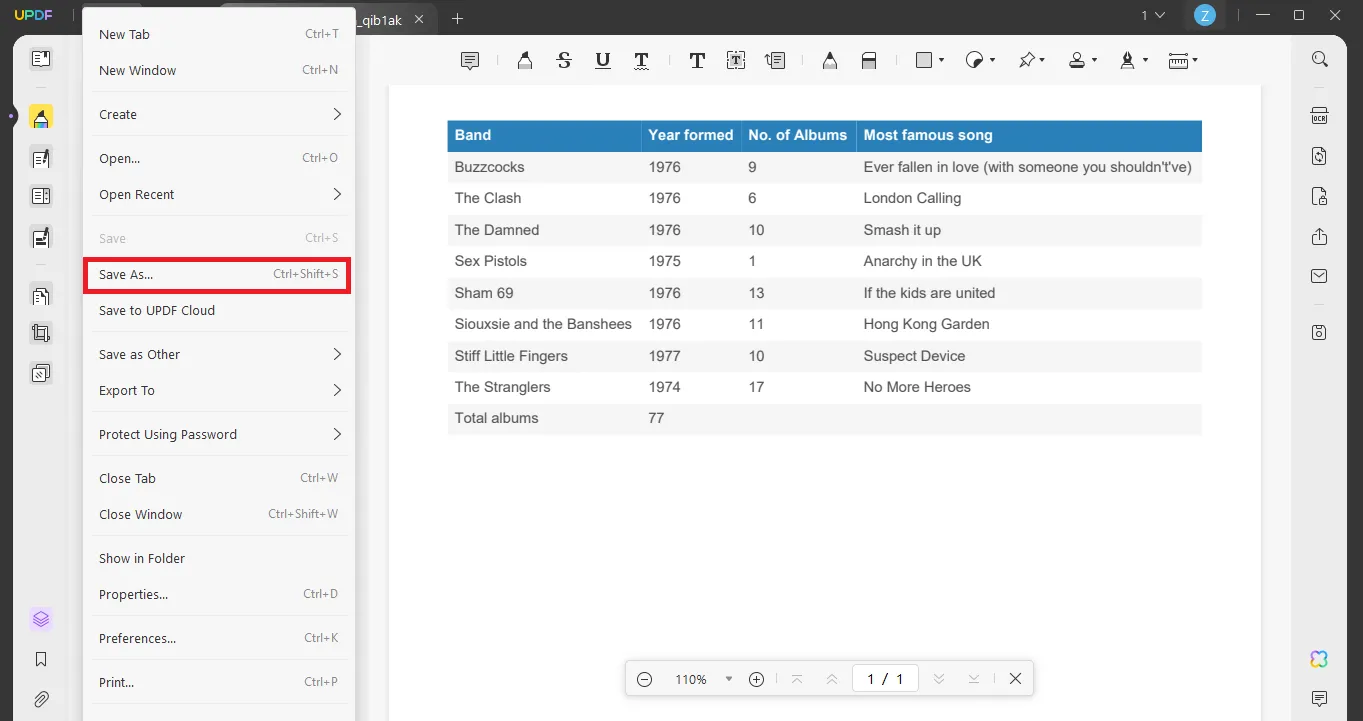Select the strikethrough text tool
This screenshot has width=1363, height=721.
point(564,61)
